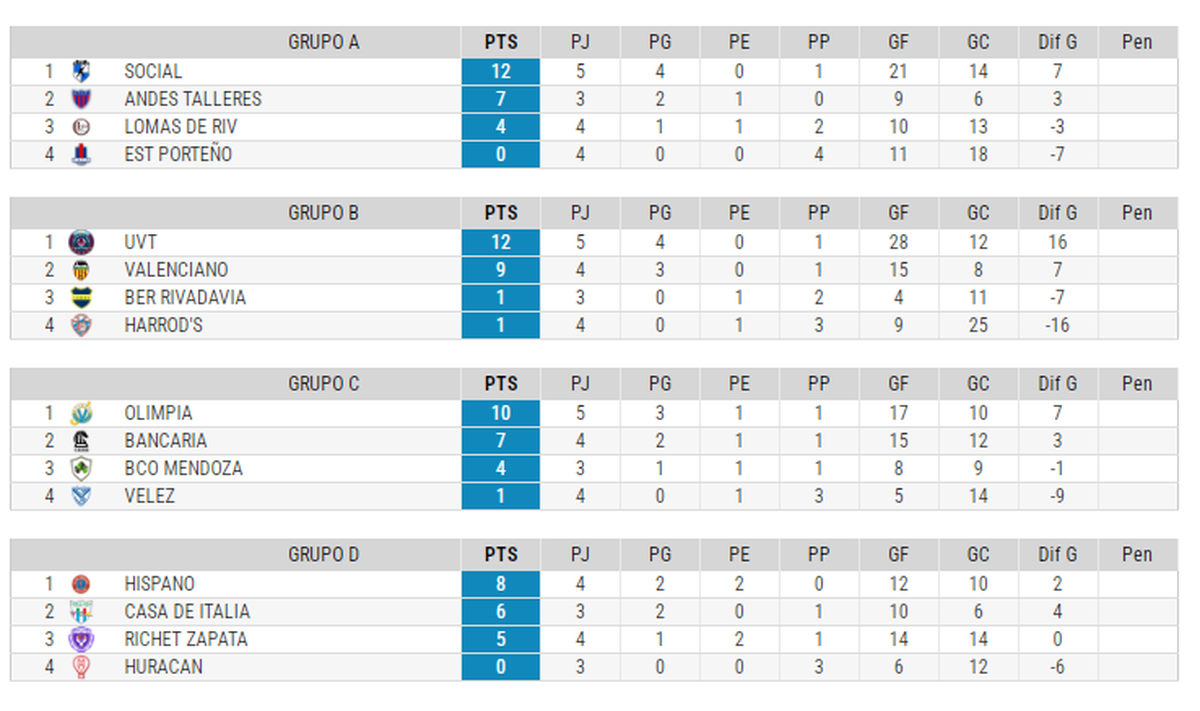The image size is (1200, 711).
Task: Click the Dif G header in Grupo D
Action: [x=1057, y=555]
